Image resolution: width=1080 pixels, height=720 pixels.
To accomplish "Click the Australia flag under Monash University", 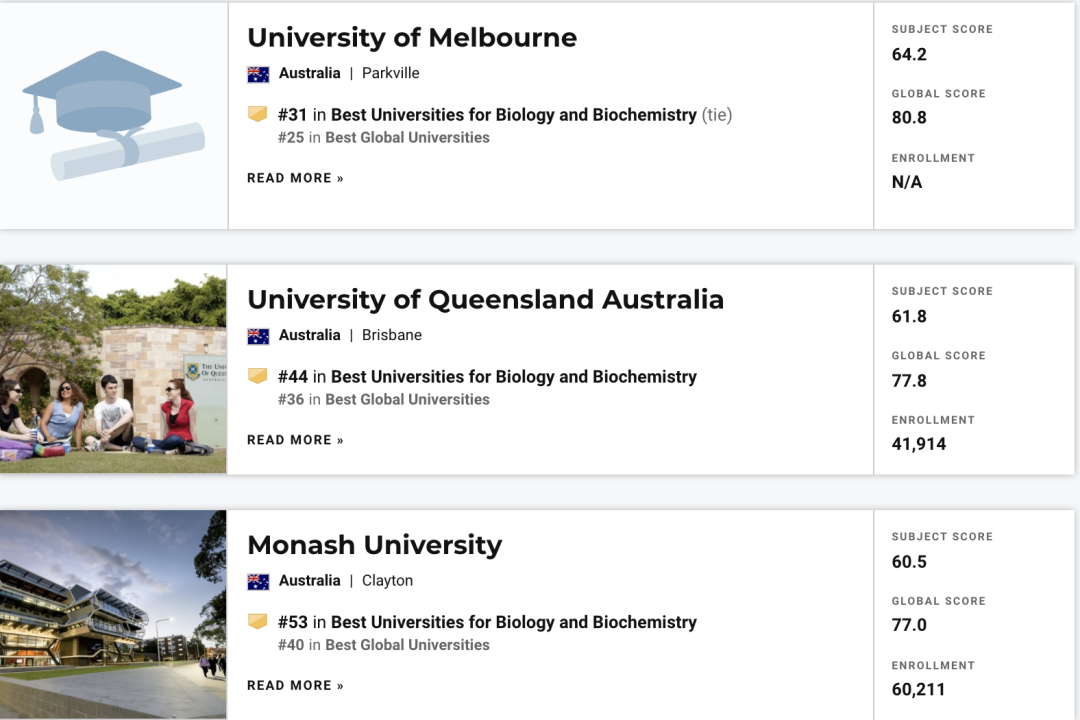I will [258, 582].
